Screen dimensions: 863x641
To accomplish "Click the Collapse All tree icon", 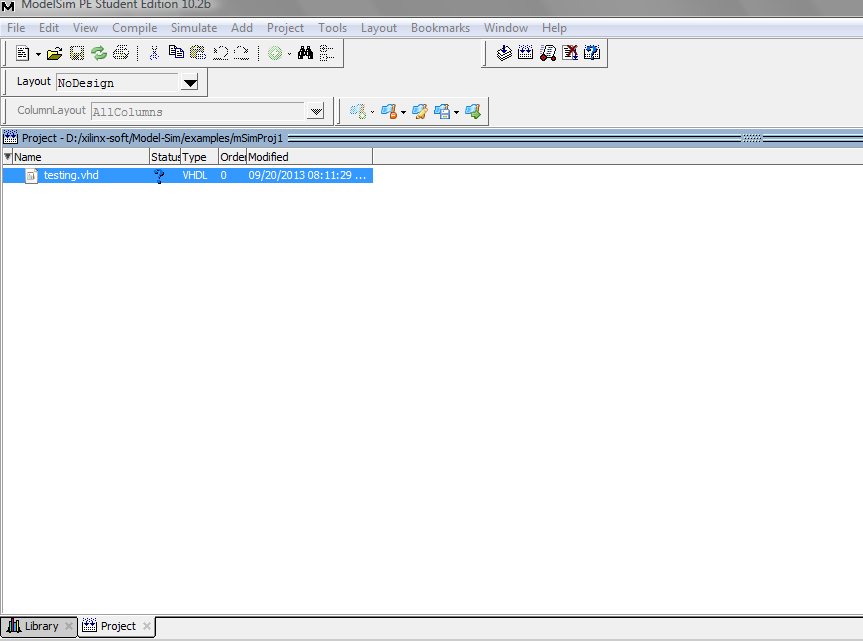I will (x=327, y=53).
